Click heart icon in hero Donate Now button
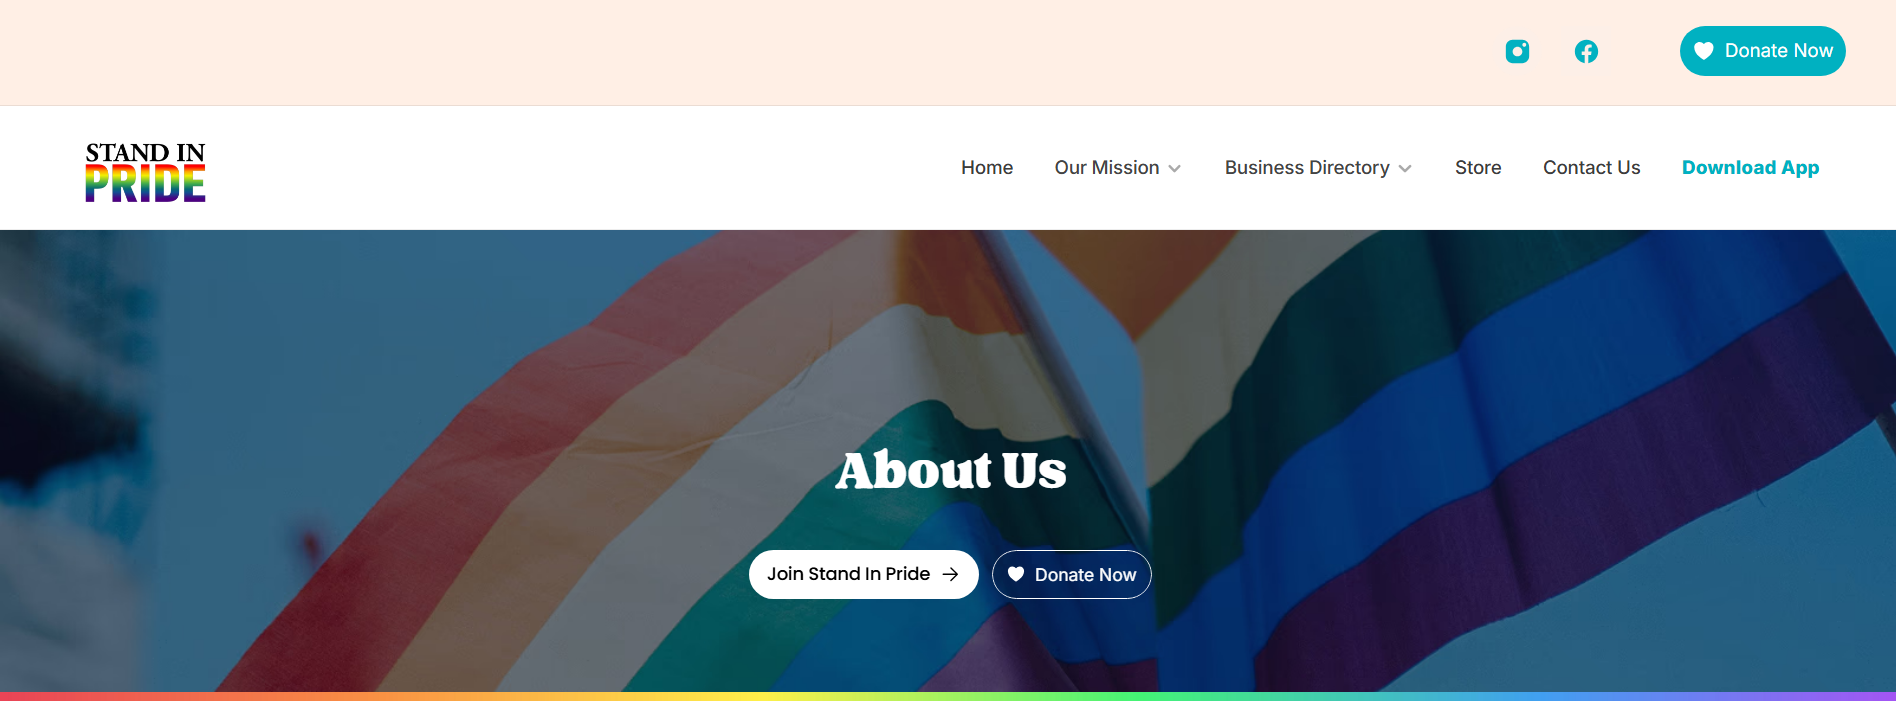The width and height of the screenshot is (1896, 711). point(1016,574)
